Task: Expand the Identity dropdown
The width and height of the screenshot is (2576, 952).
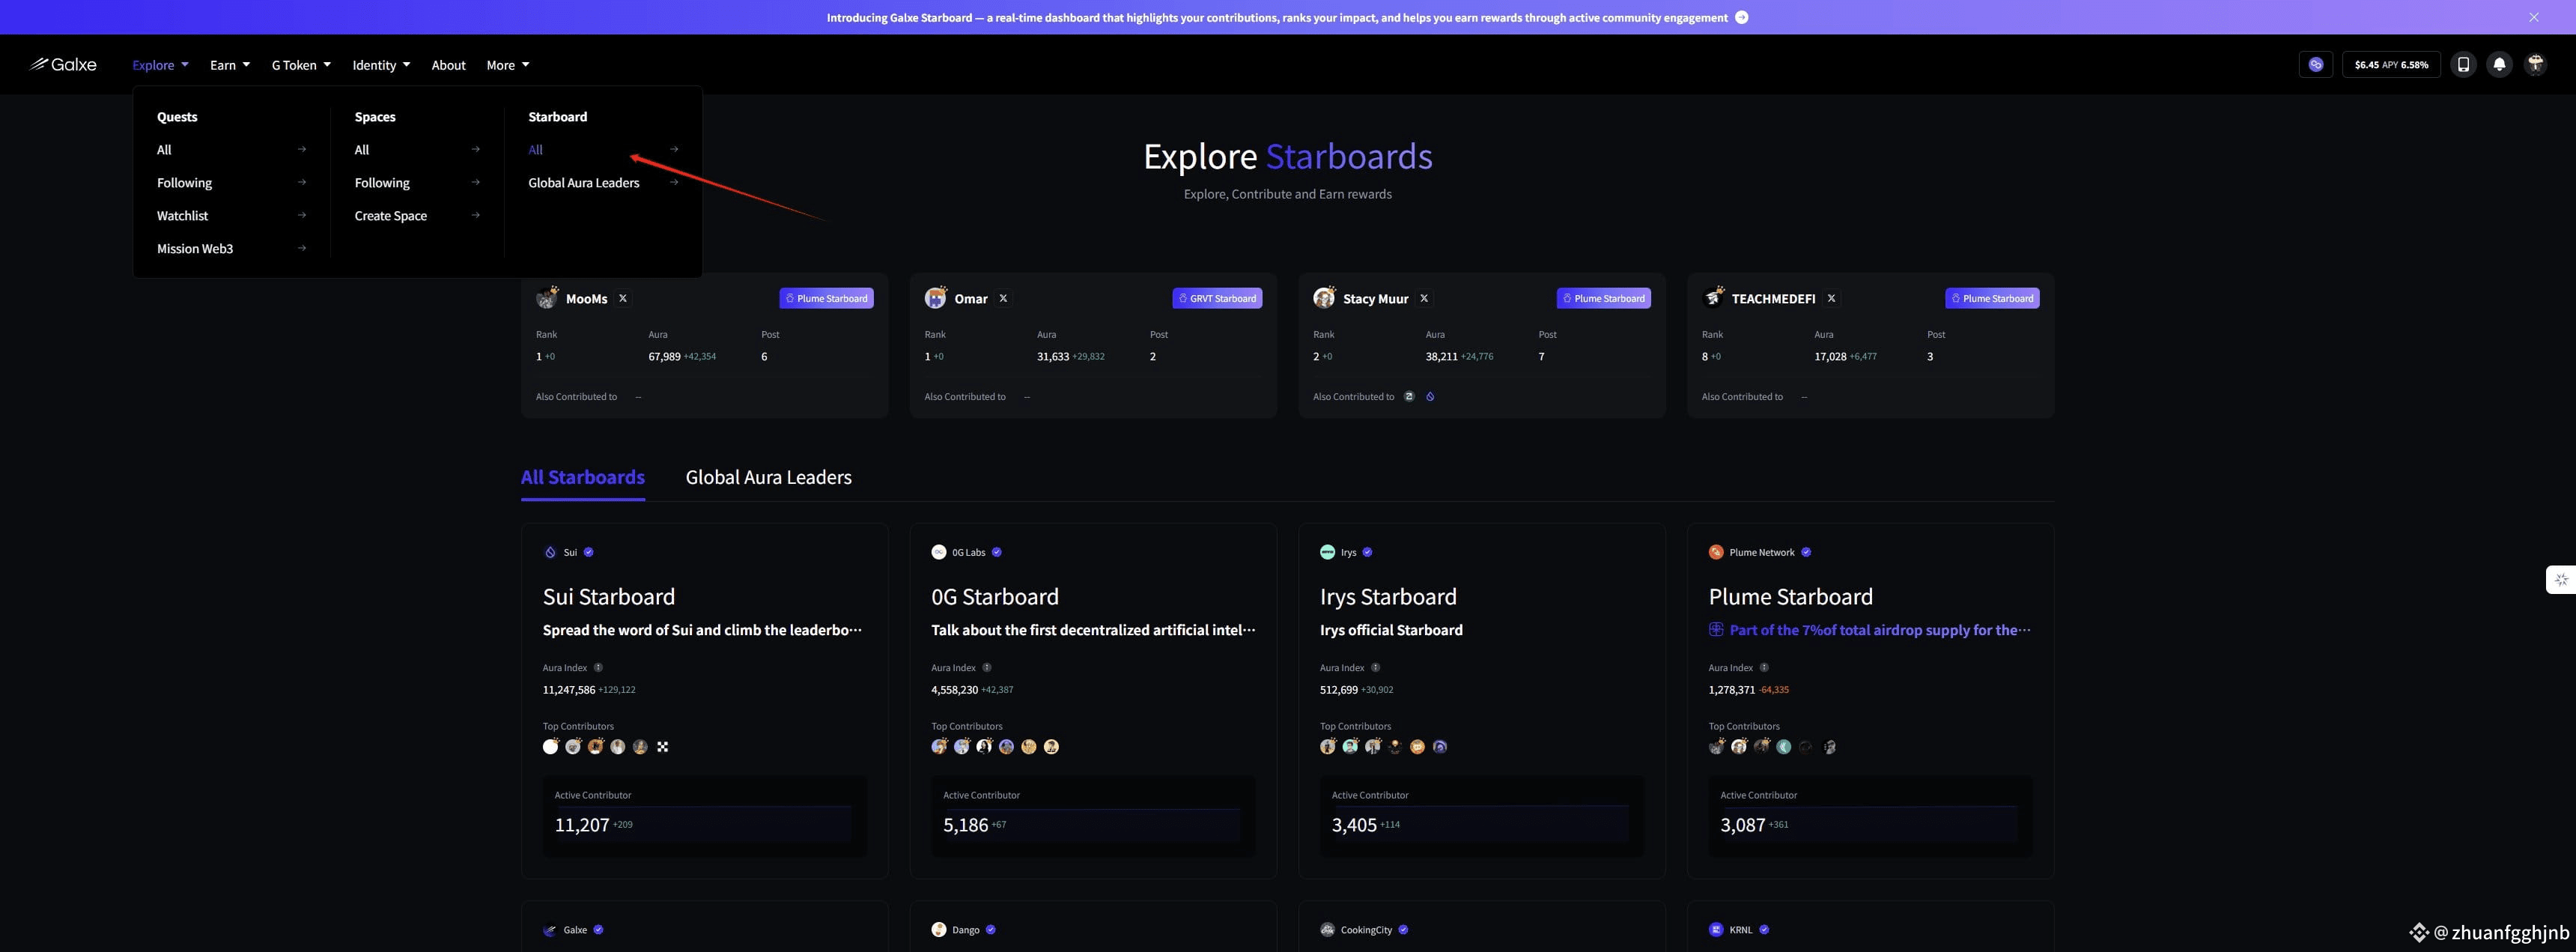Action: click(x=381, y=65)
